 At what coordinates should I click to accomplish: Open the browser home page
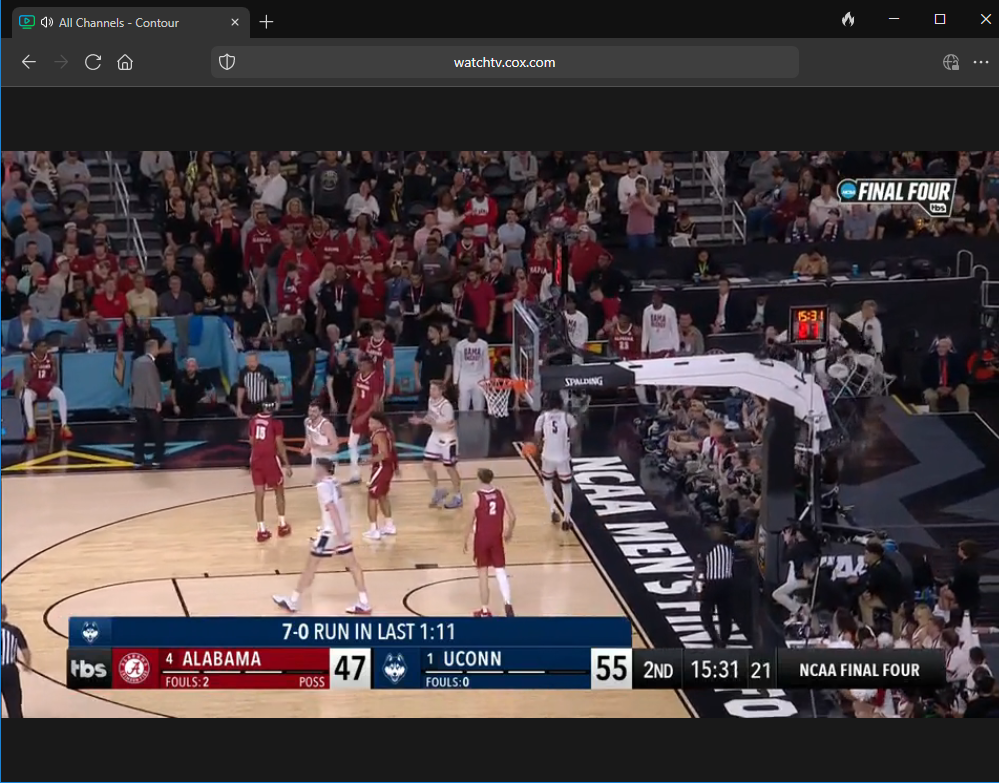pyautogui.click(x=125, y=62)
